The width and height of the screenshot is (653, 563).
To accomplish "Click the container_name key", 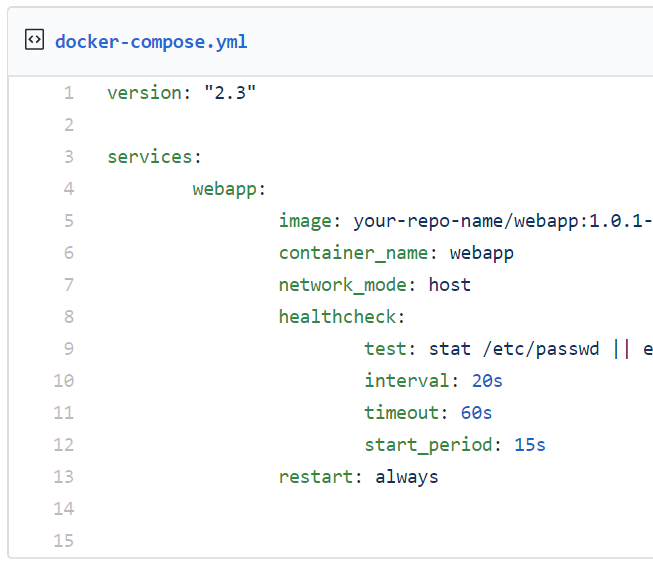I will [353, 253].
